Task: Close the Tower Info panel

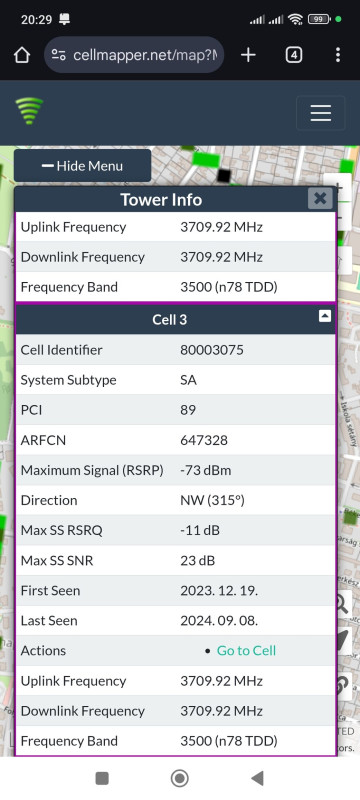Action: (x=320, y=198)
